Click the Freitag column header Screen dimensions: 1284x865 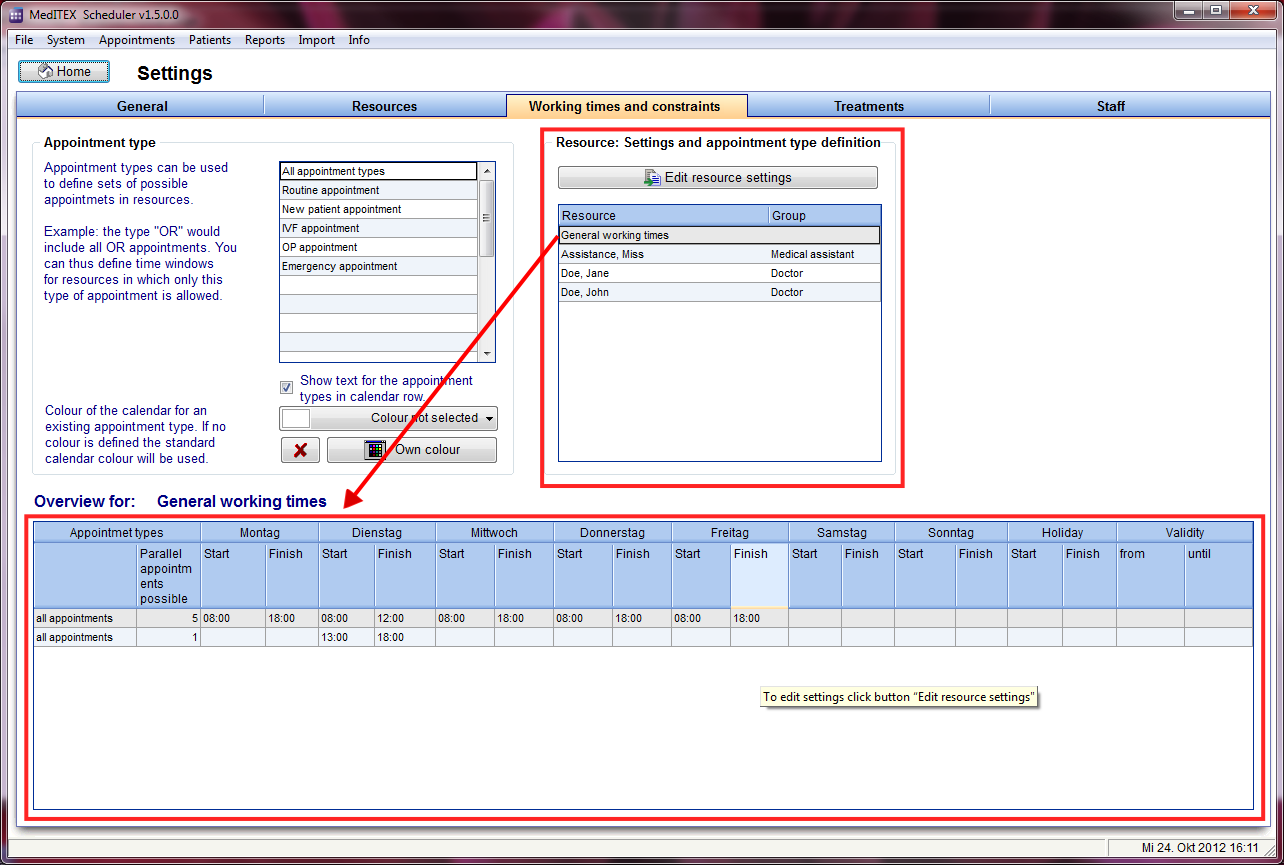tap(730, 533)
